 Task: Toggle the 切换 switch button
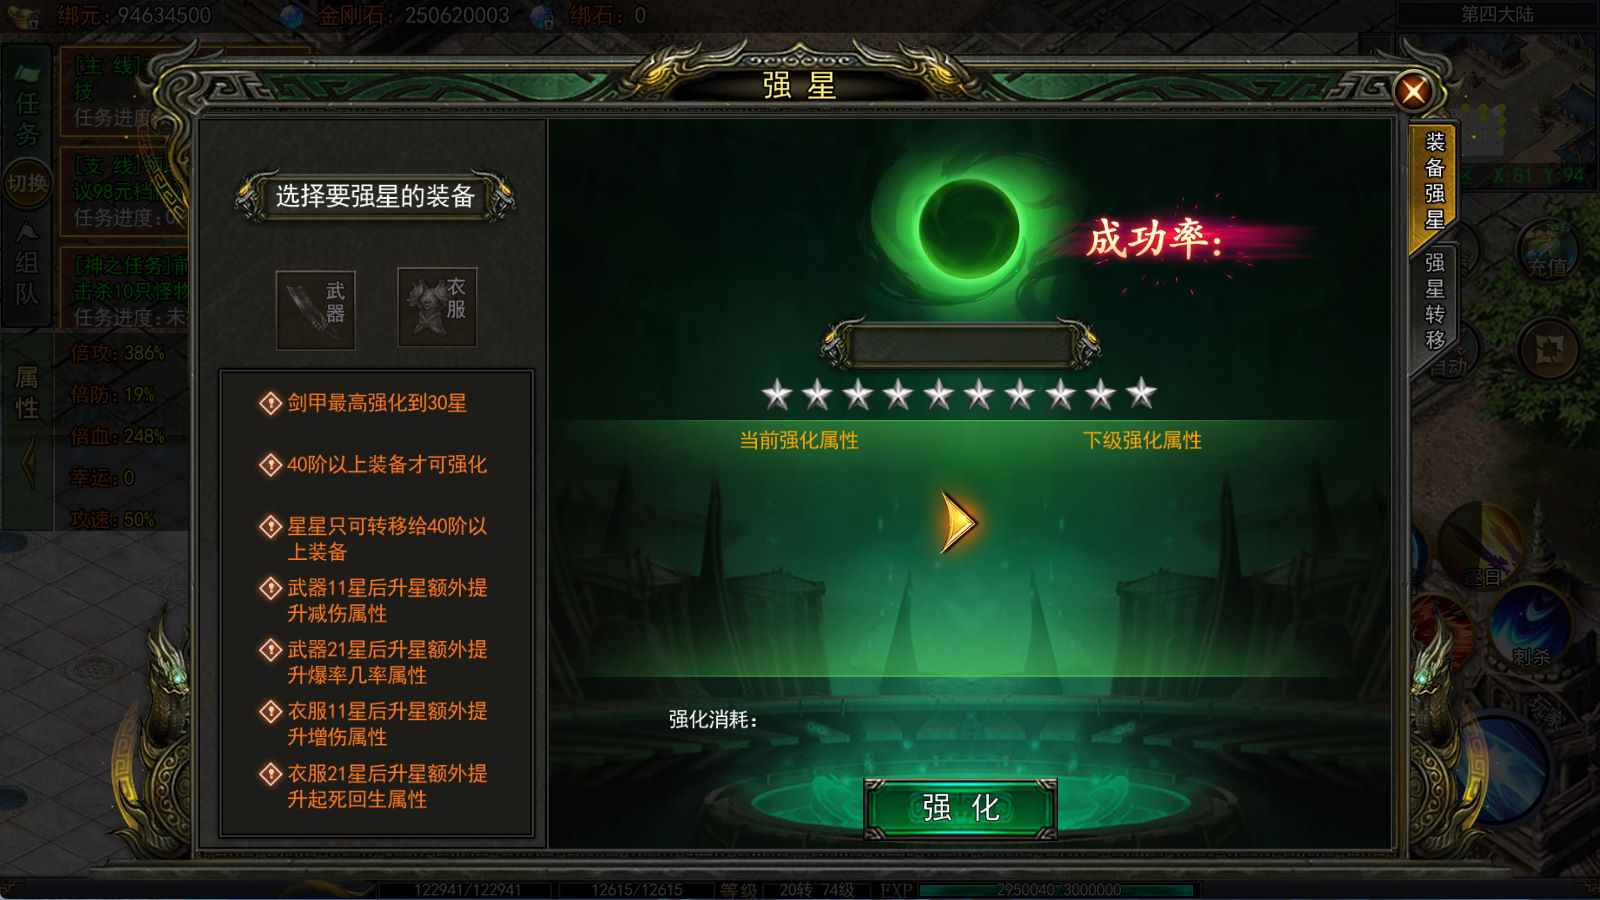[27, 183]
